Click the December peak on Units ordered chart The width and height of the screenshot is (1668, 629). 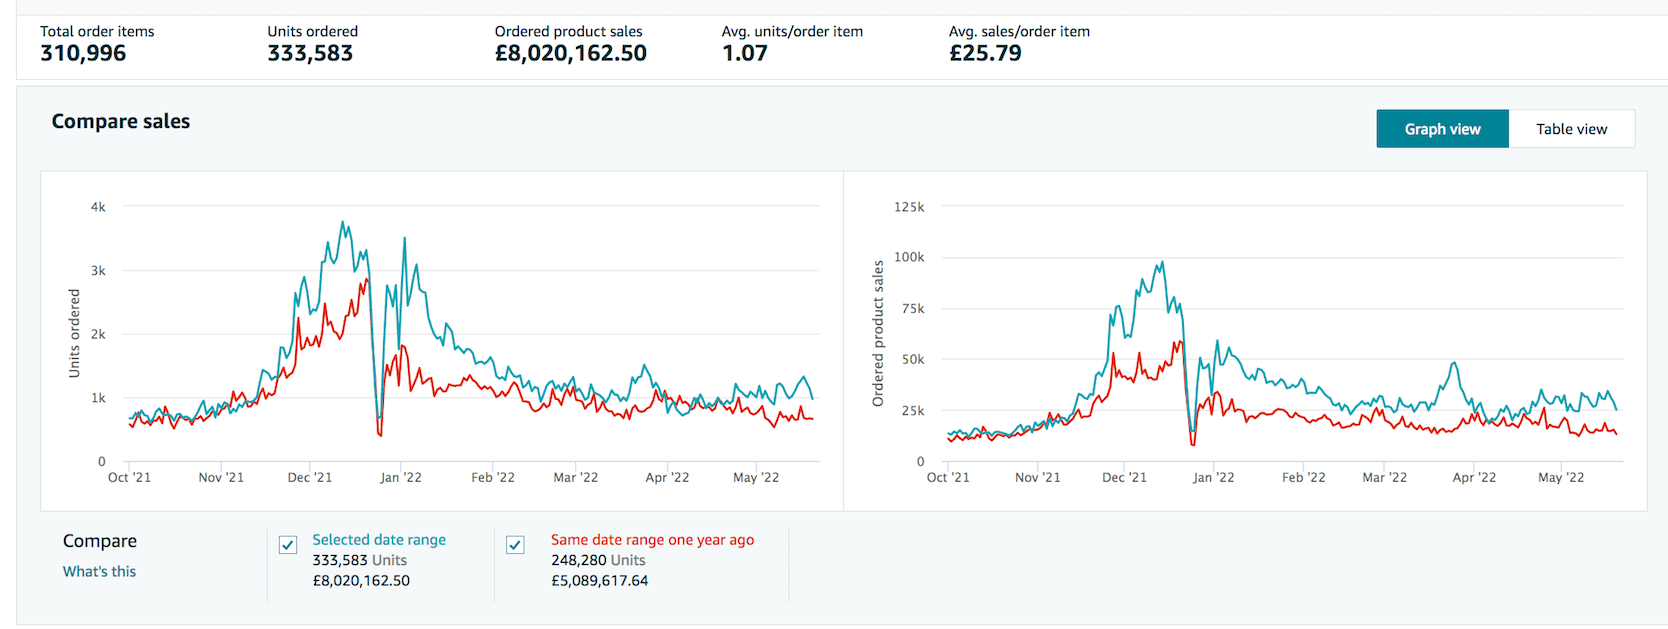coord(343,223)
